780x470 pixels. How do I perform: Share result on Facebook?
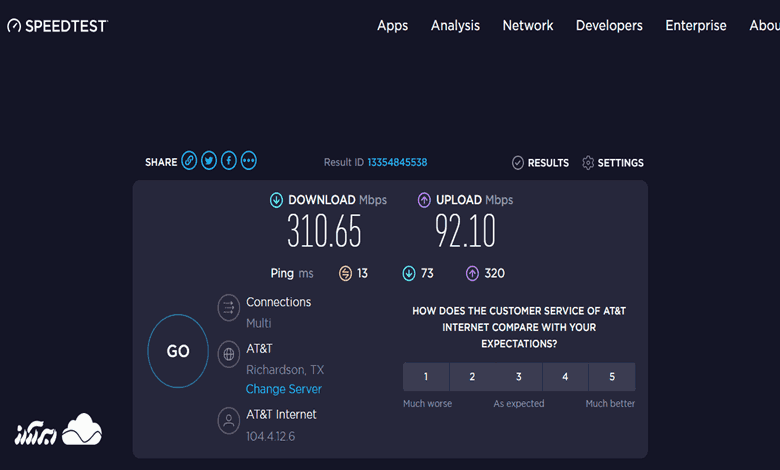coord(229,161)
